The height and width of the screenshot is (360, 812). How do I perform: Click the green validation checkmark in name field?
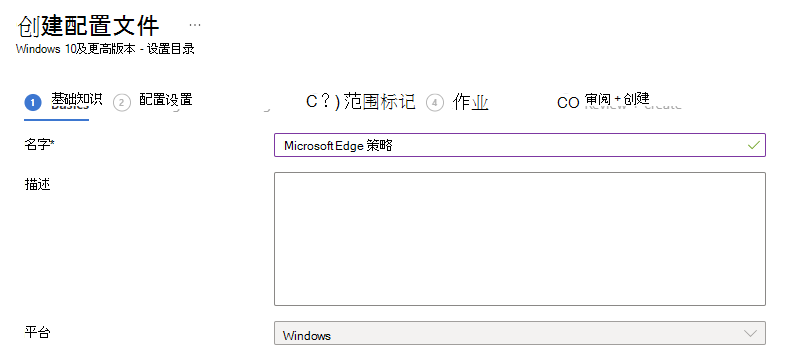tap(753, 145)
